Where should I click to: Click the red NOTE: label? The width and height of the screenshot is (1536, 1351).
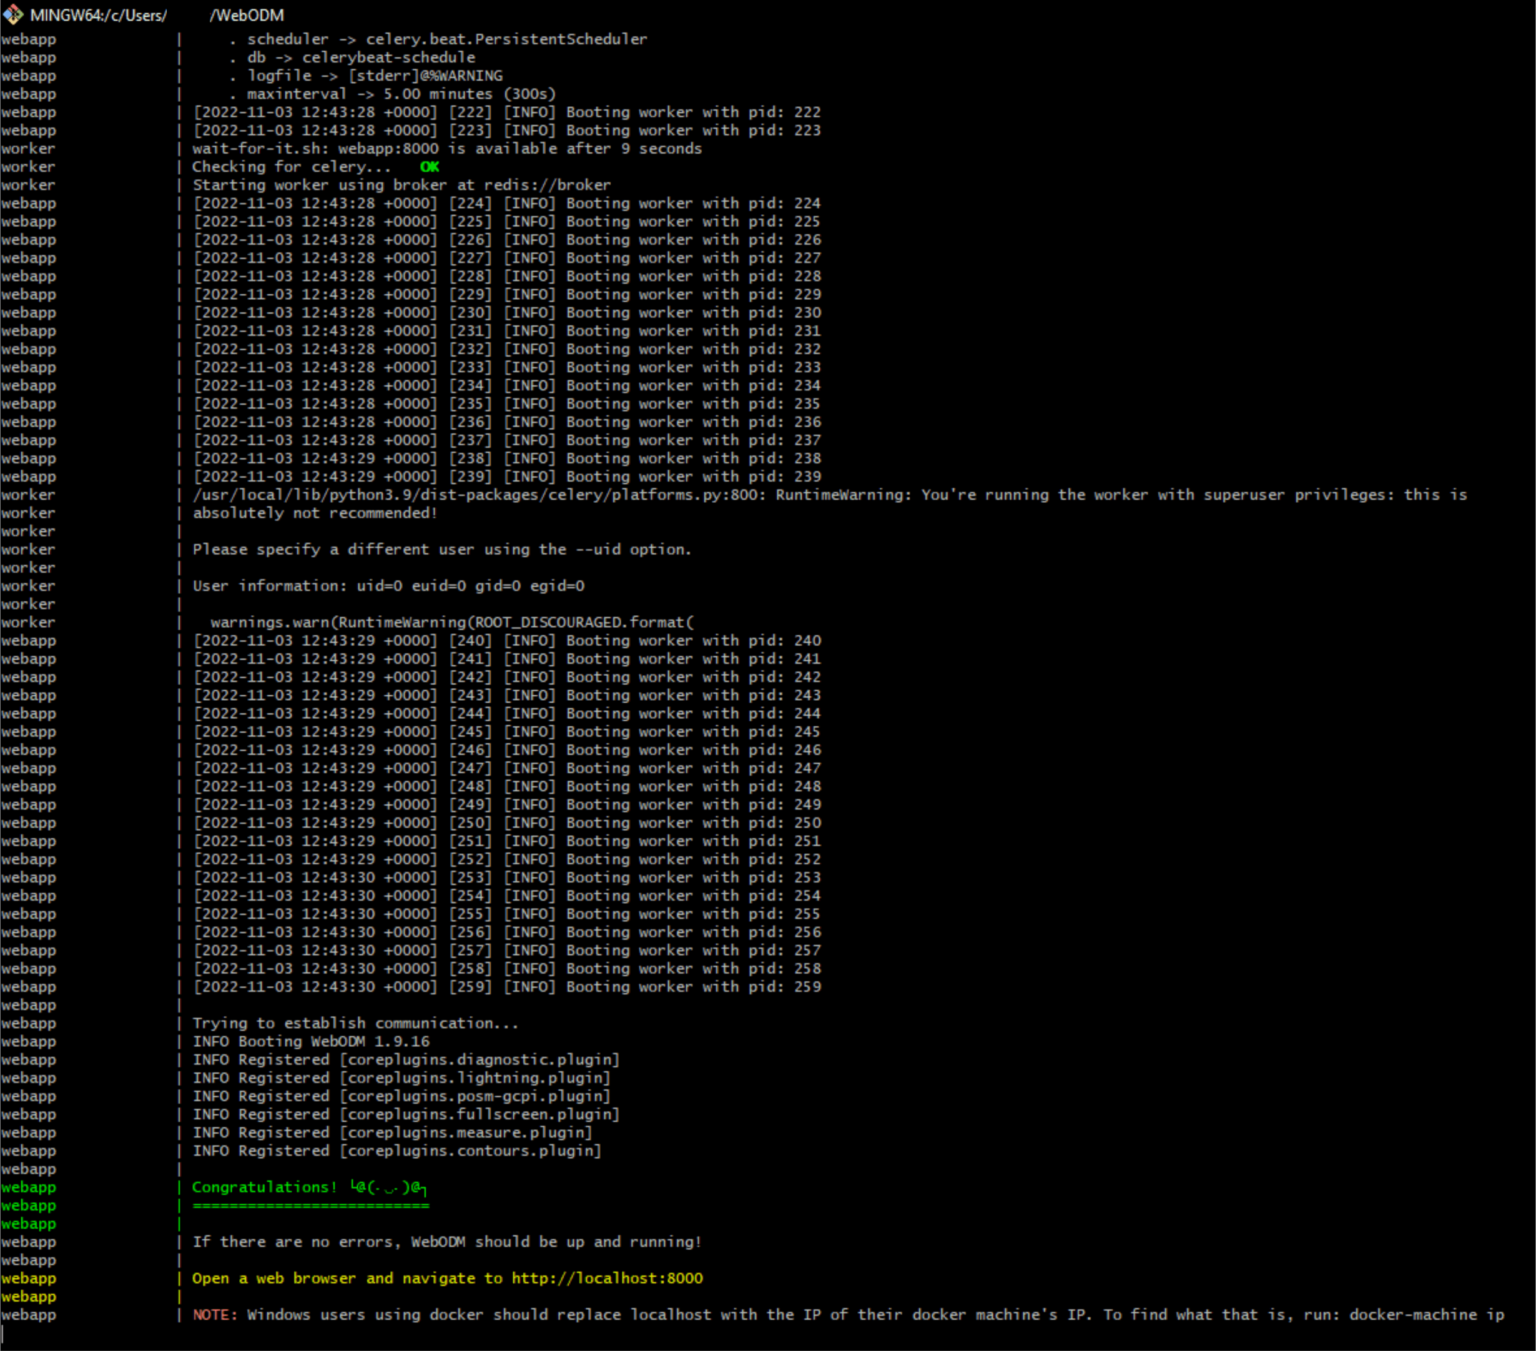point(215,1315)
